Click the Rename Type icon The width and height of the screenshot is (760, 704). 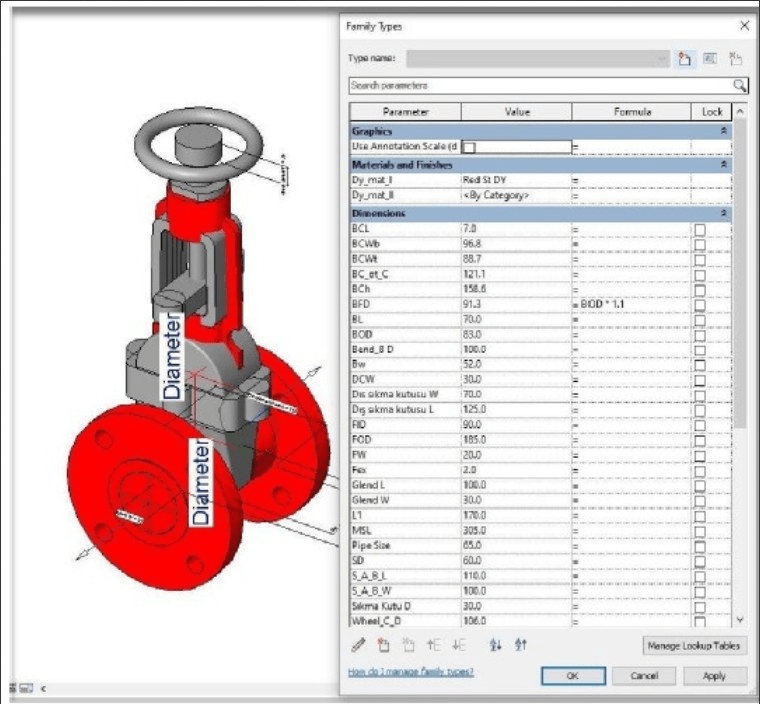[711, 59]
